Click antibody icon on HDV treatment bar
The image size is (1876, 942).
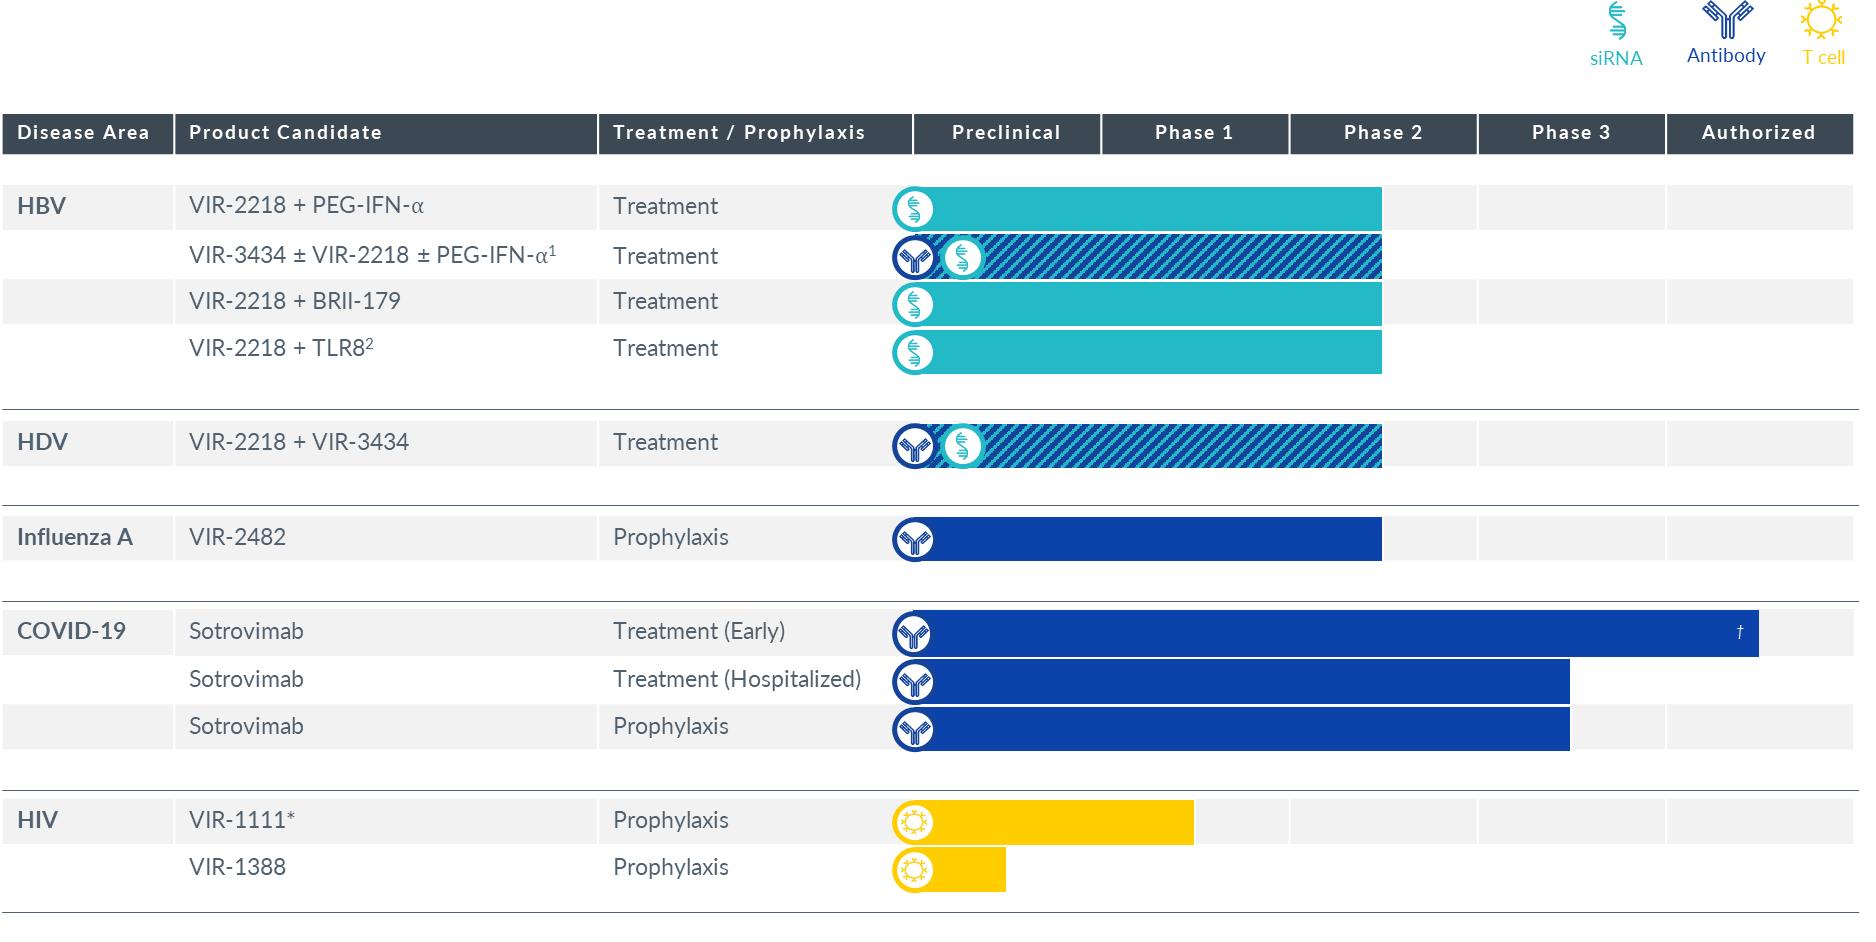913,446
